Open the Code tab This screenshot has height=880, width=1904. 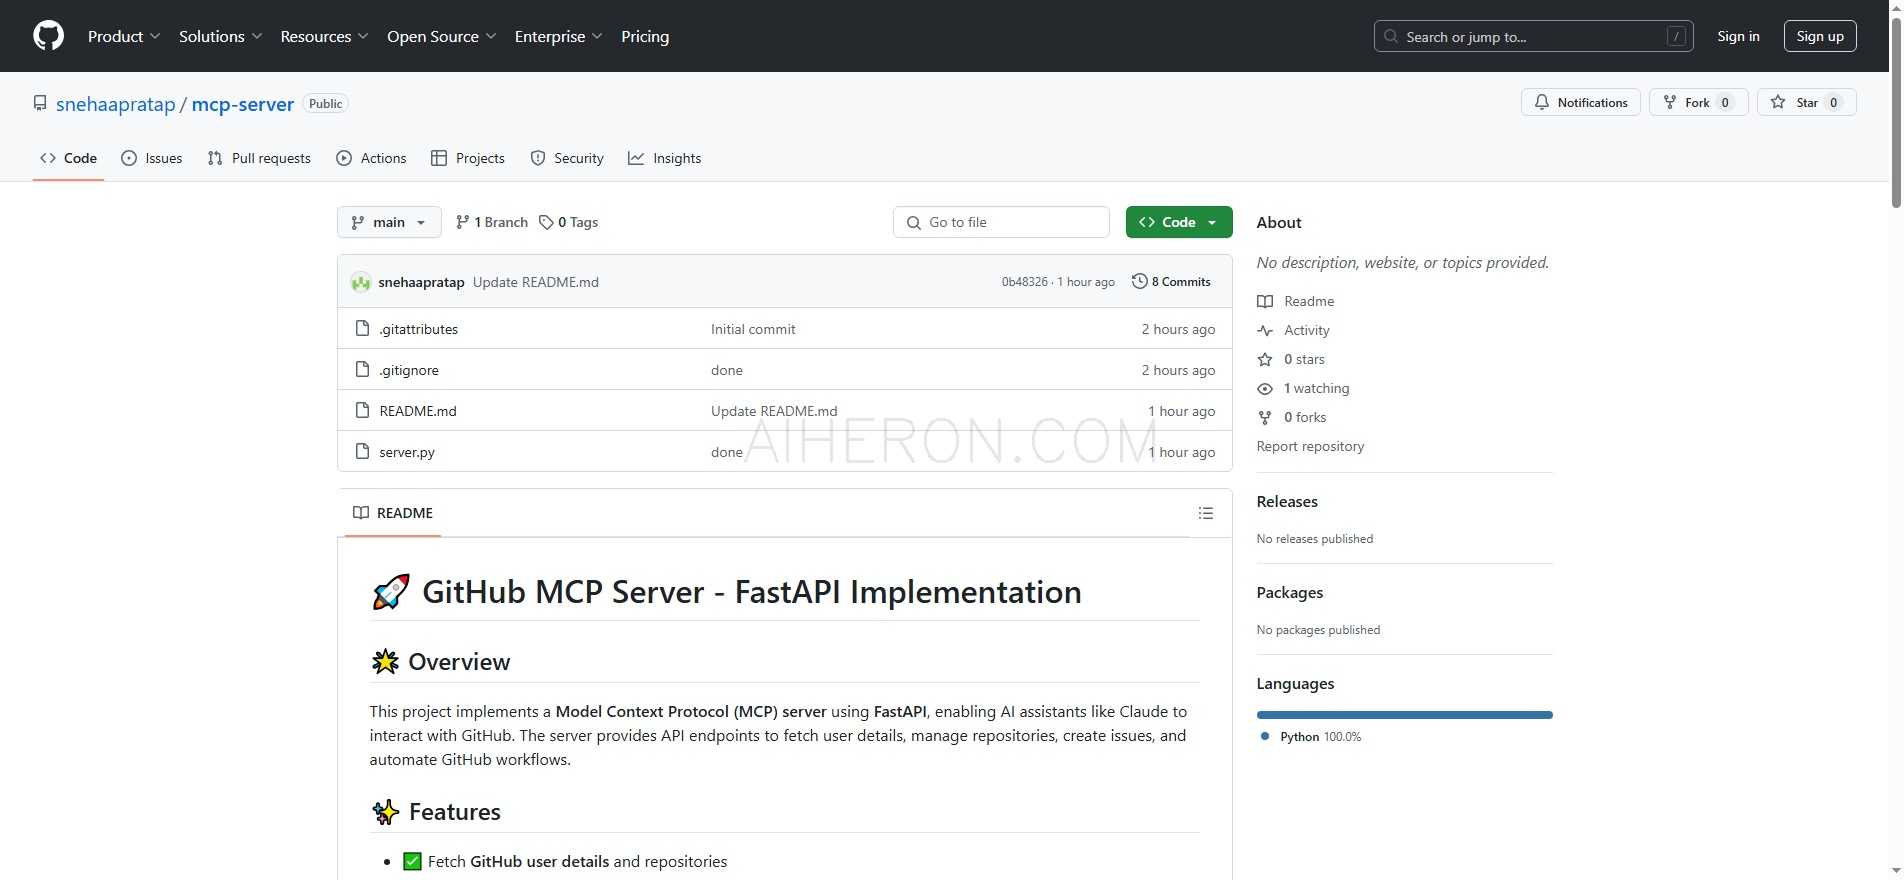(x=68, y=158)
